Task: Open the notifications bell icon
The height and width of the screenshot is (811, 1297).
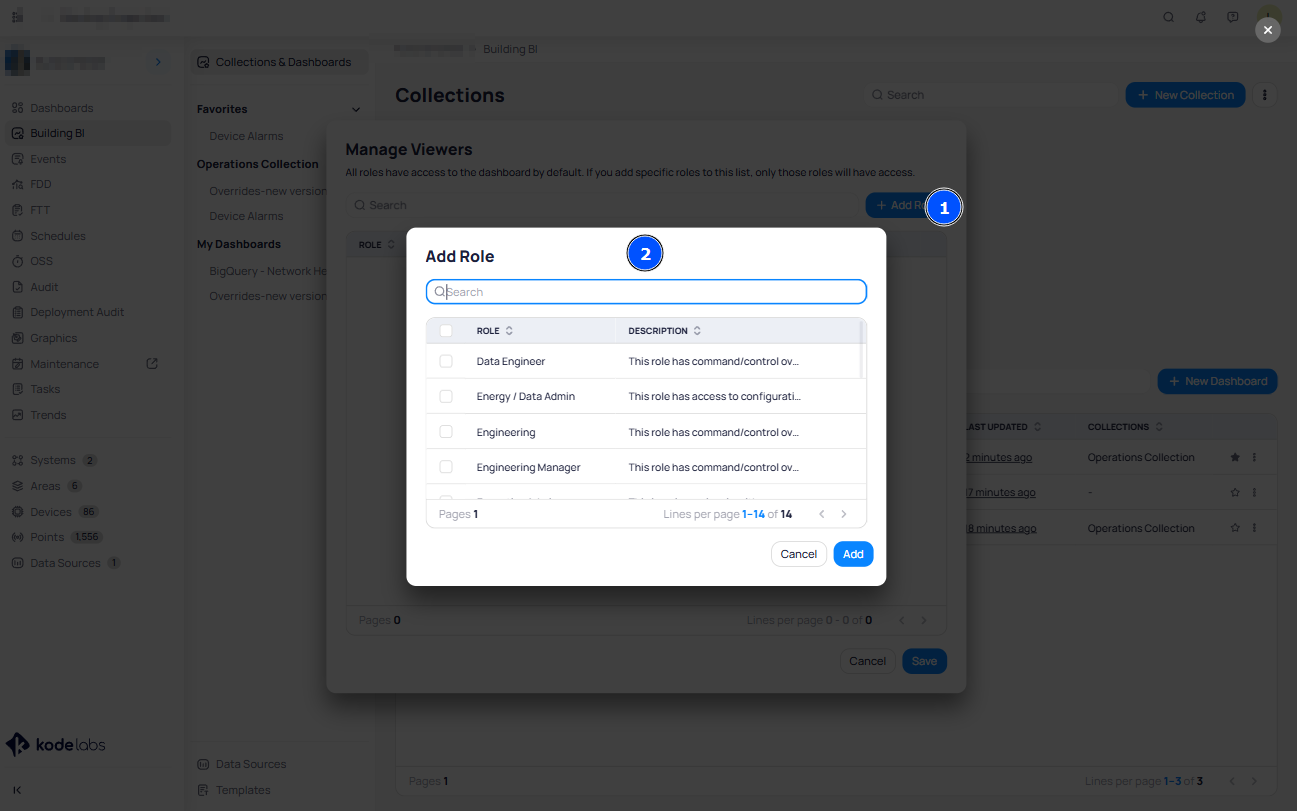Action: point(1200,17)
